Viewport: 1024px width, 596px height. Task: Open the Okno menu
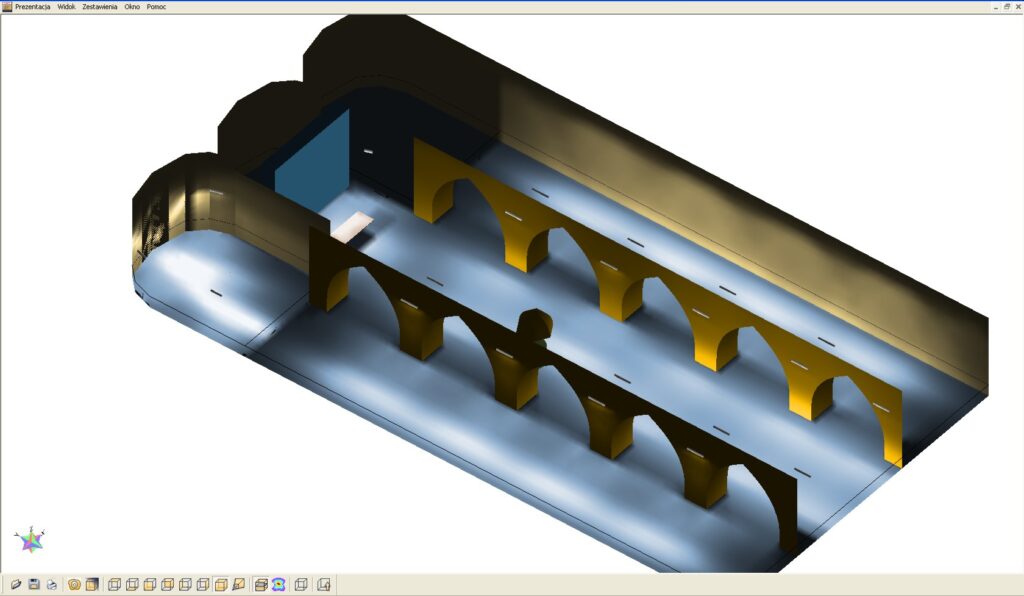point(132,7)
